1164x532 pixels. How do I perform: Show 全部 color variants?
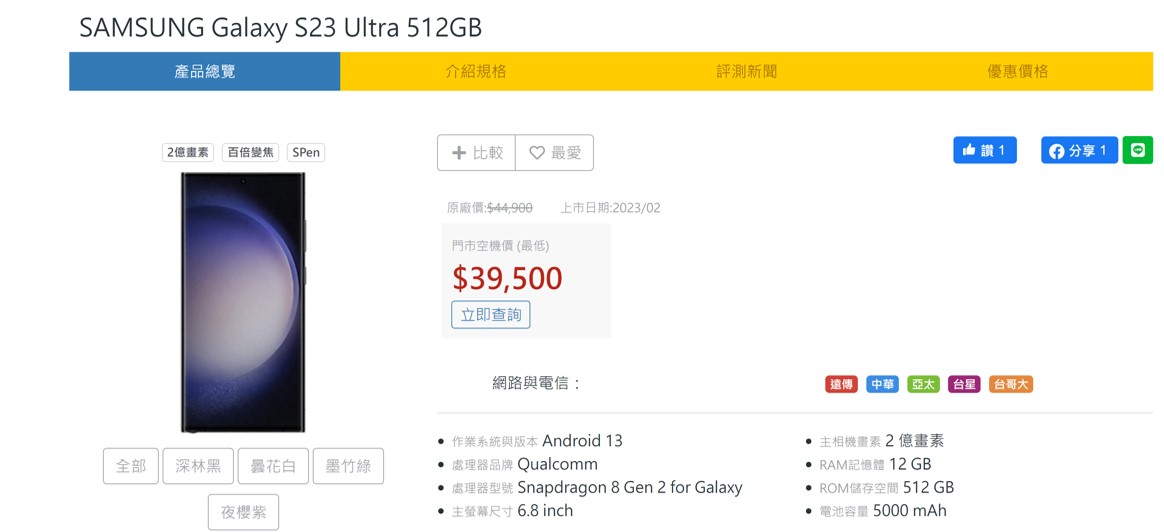point(131,466)
